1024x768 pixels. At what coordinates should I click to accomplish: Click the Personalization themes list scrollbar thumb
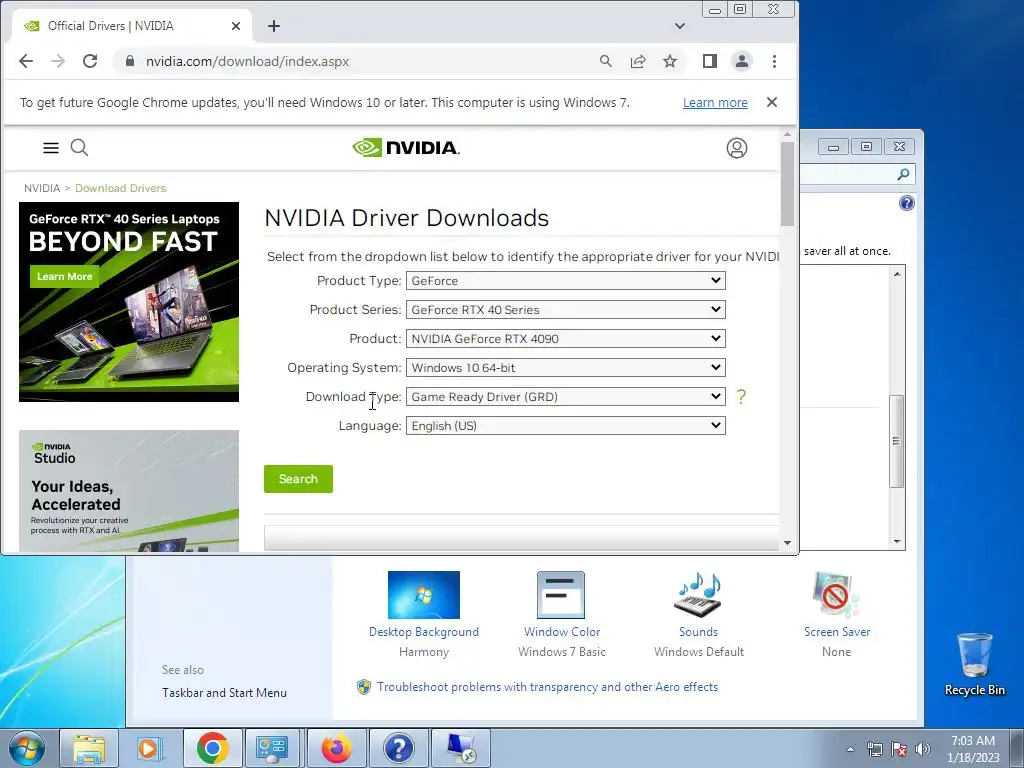tap(897, 441)
